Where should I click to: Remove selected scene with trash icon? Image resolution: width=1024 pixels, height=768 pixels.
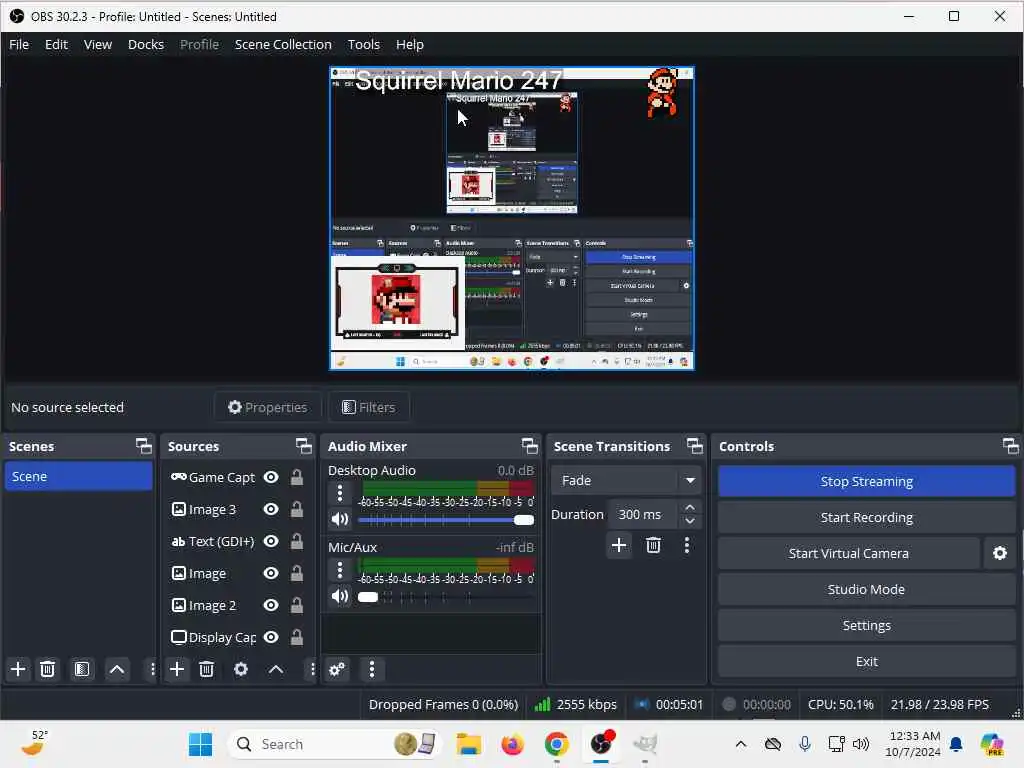coord(47,669)
